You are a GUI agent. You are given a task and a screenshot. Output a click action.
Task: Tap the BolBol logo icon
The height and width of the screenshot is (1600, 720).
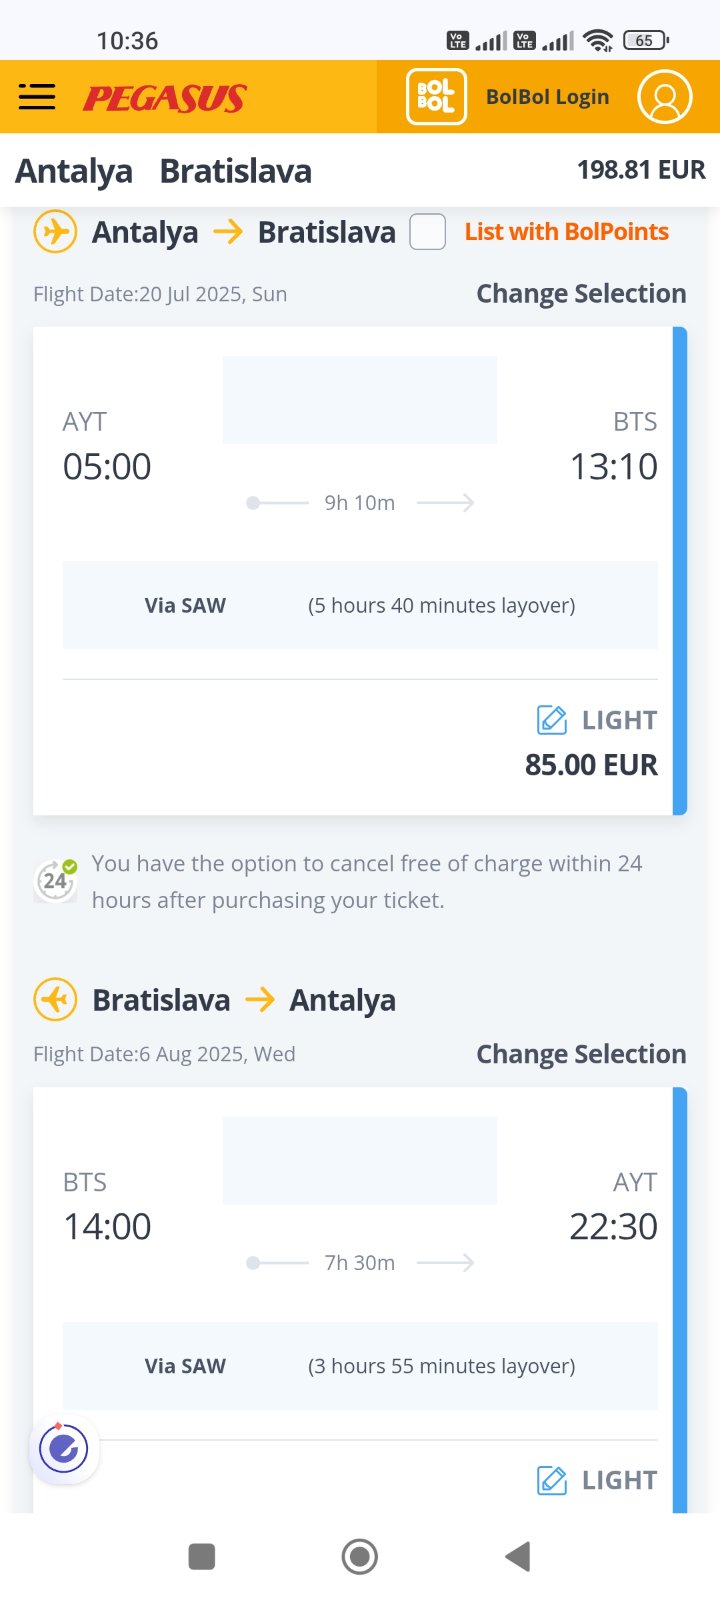click(x=436, y=97)
